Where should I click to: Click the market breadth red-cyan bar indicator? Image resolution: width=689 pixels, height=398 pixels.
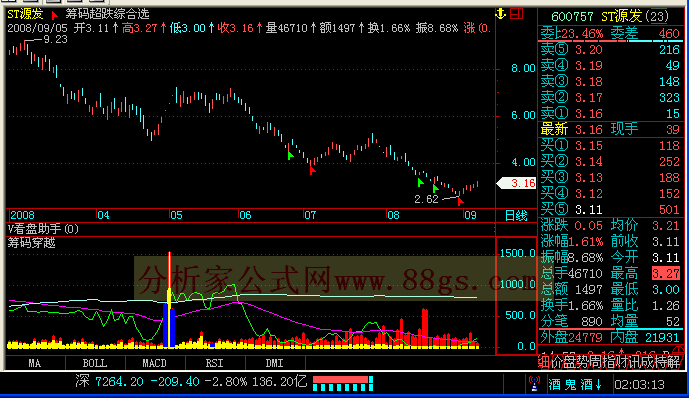click(x=343, y=383)
